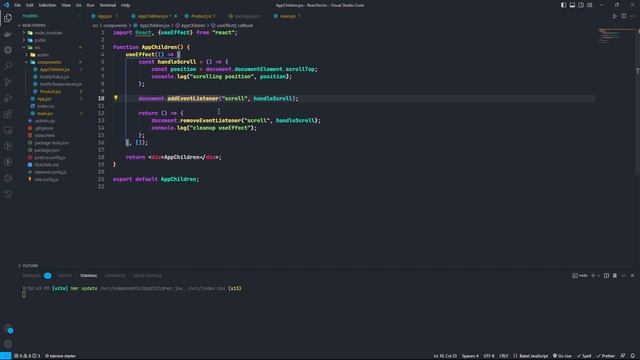Open Manage gear icon in activity bar
Screen dimensions: 640x360
point(8,344)
